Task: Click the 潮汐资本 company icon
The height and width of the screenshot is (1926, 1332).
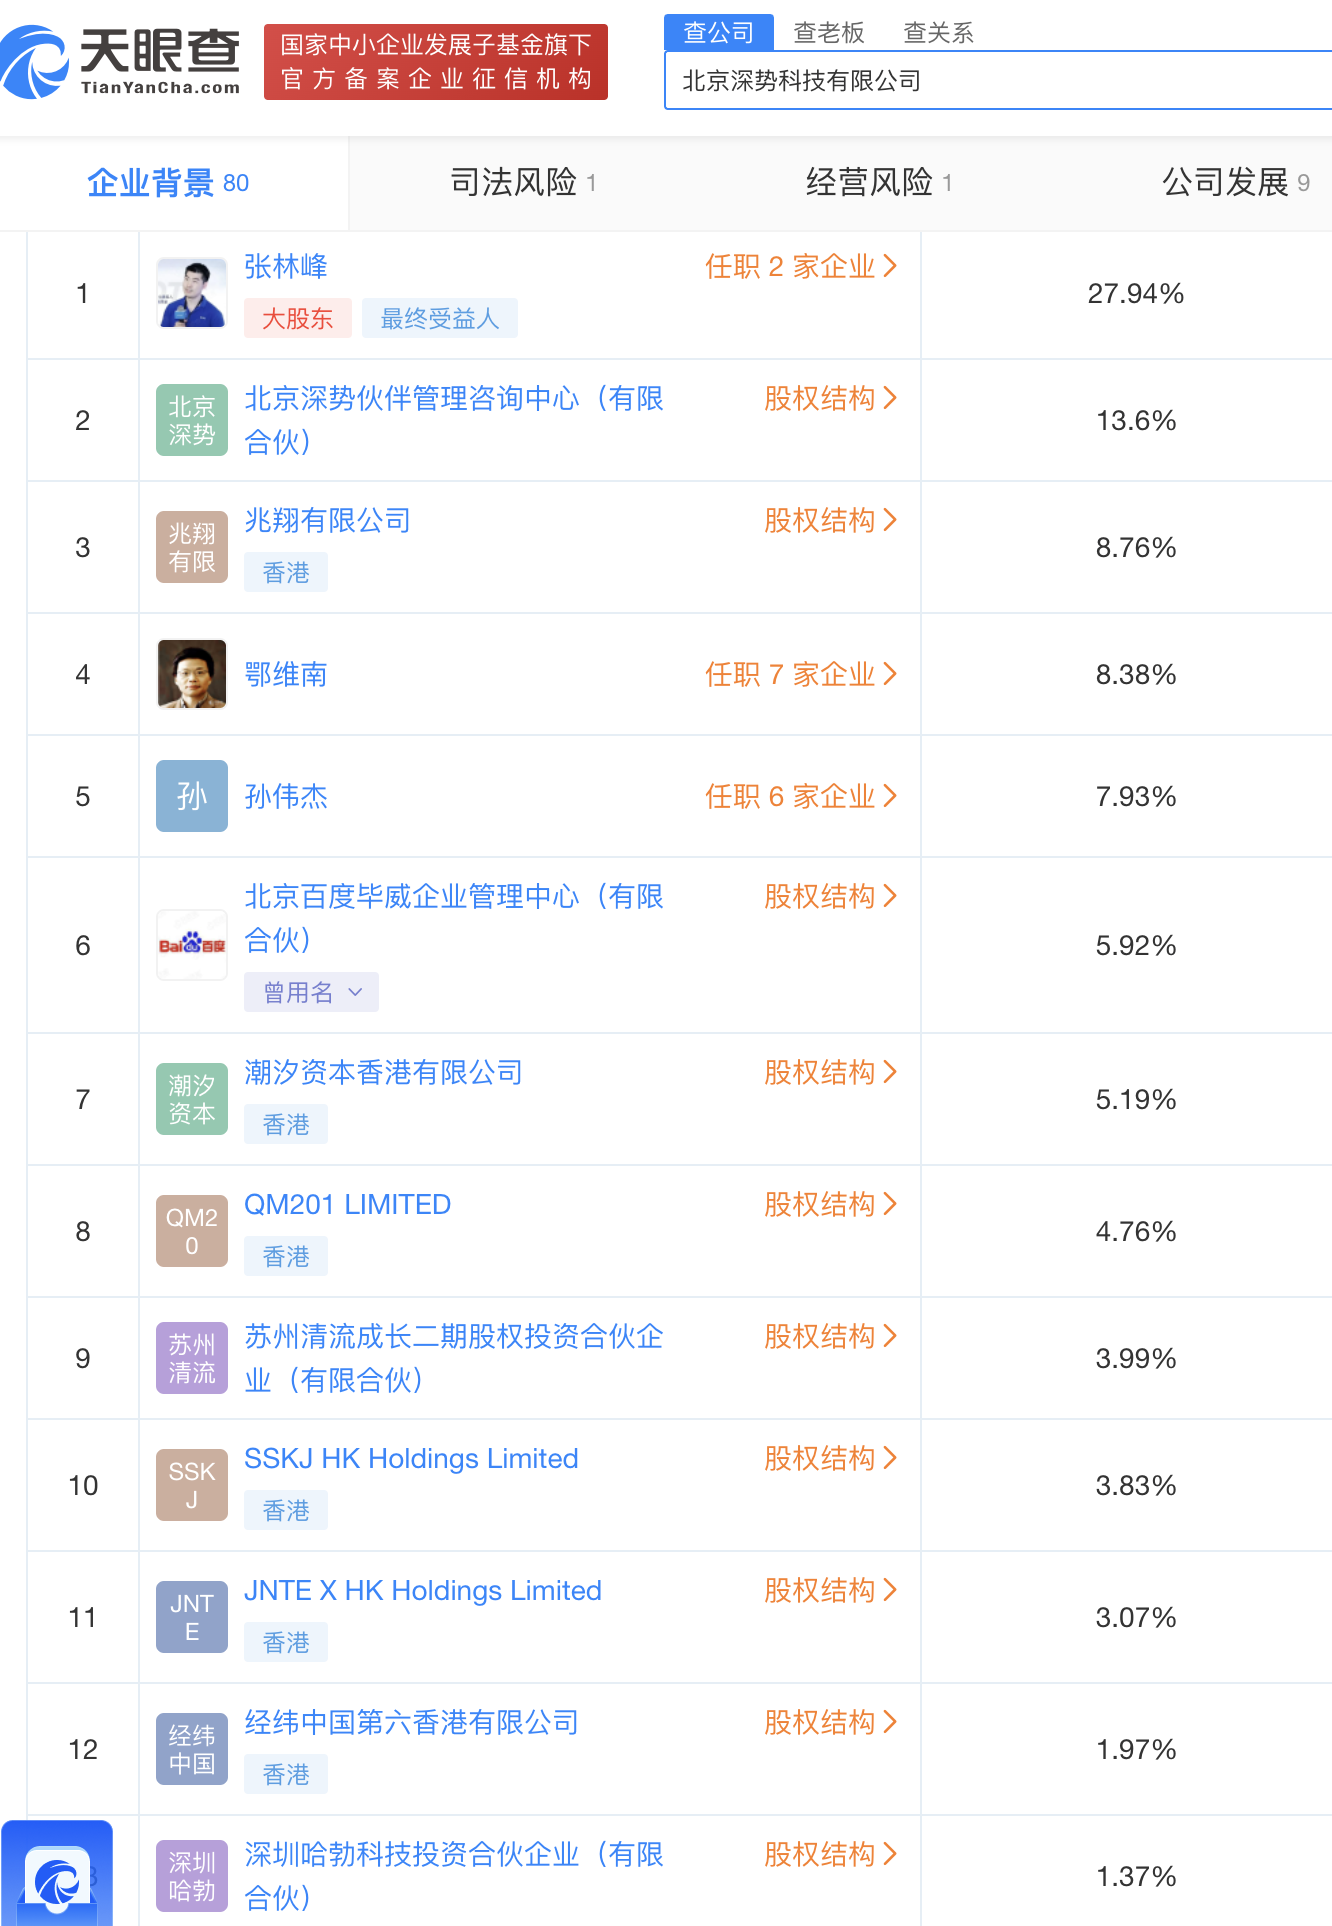Action: pyautogui.click(x=192, y=1099)
